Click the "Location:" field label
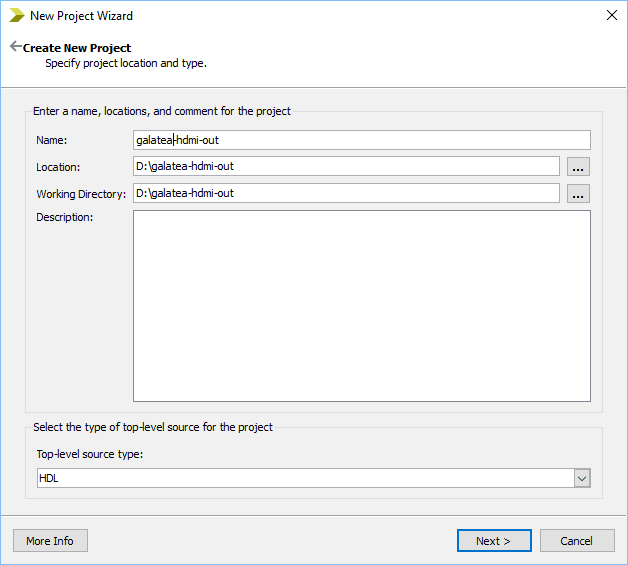This screenshot has width=628, height=565. point(58,167)
